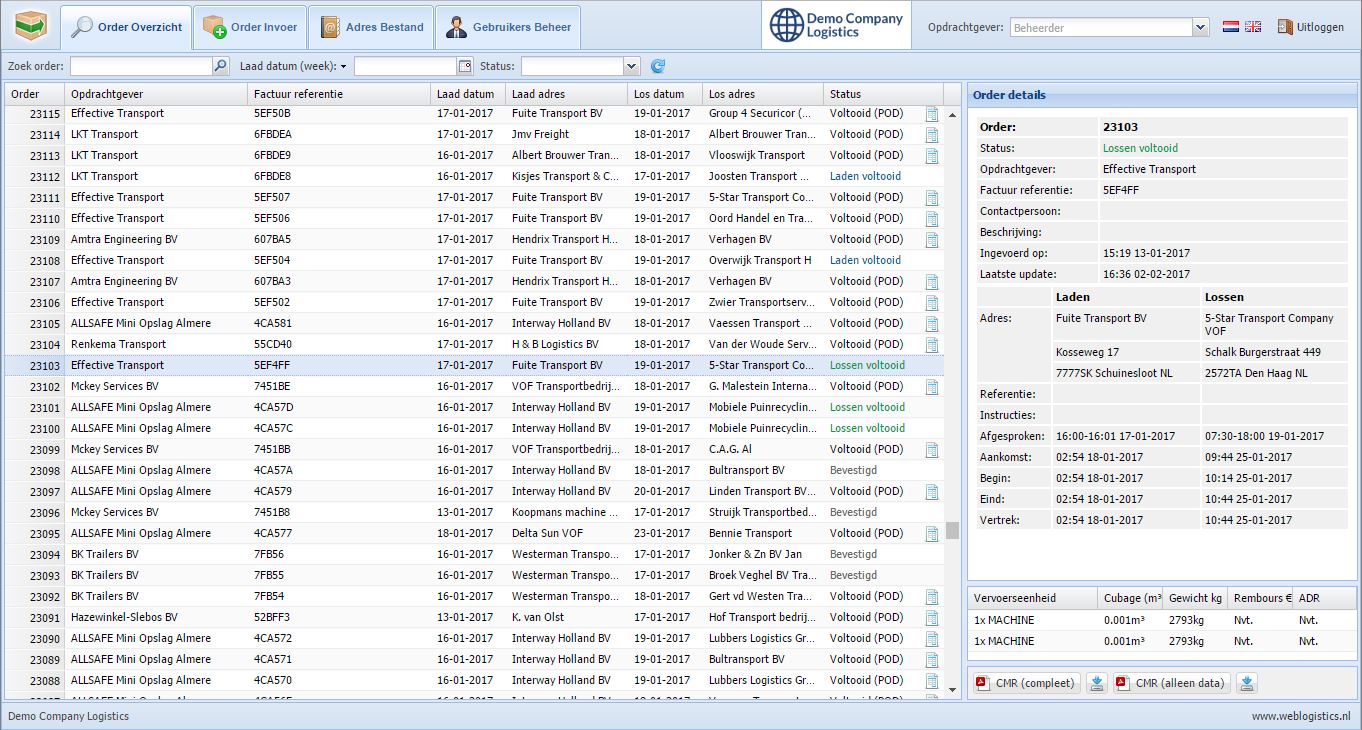
Task: Download the CMR (alleen data) file icon
Action: pos(1246,683)
